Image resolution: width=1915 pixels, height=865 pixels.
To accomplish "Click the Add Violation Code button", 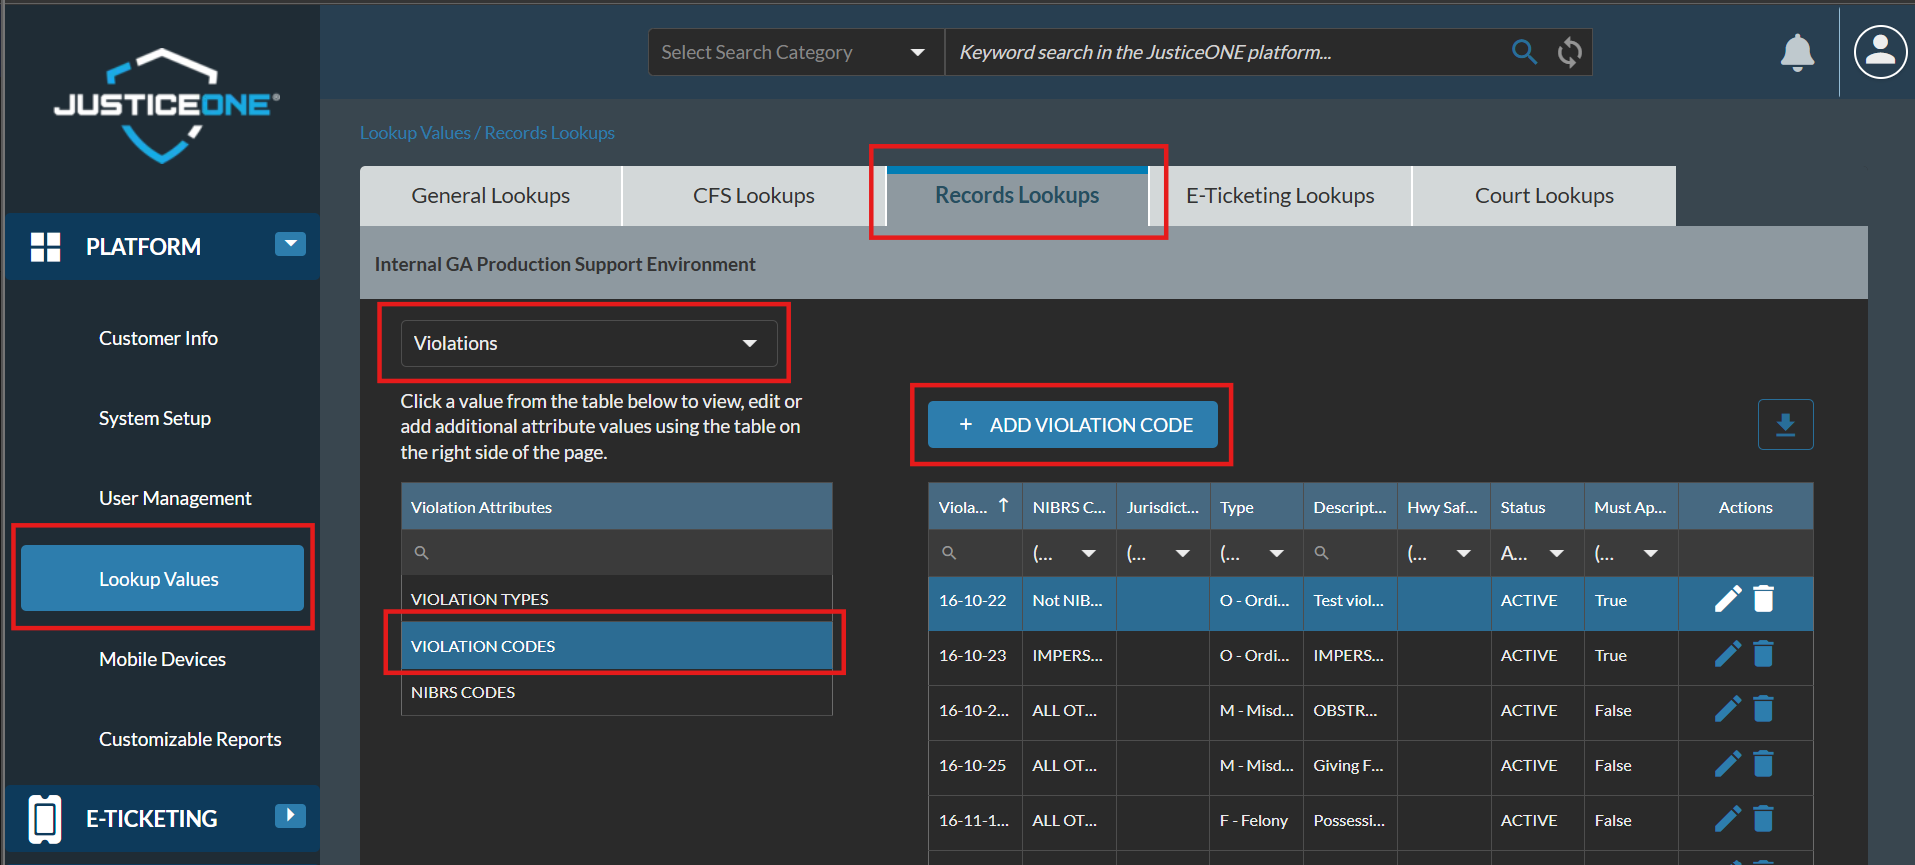I will (1073, 425).
